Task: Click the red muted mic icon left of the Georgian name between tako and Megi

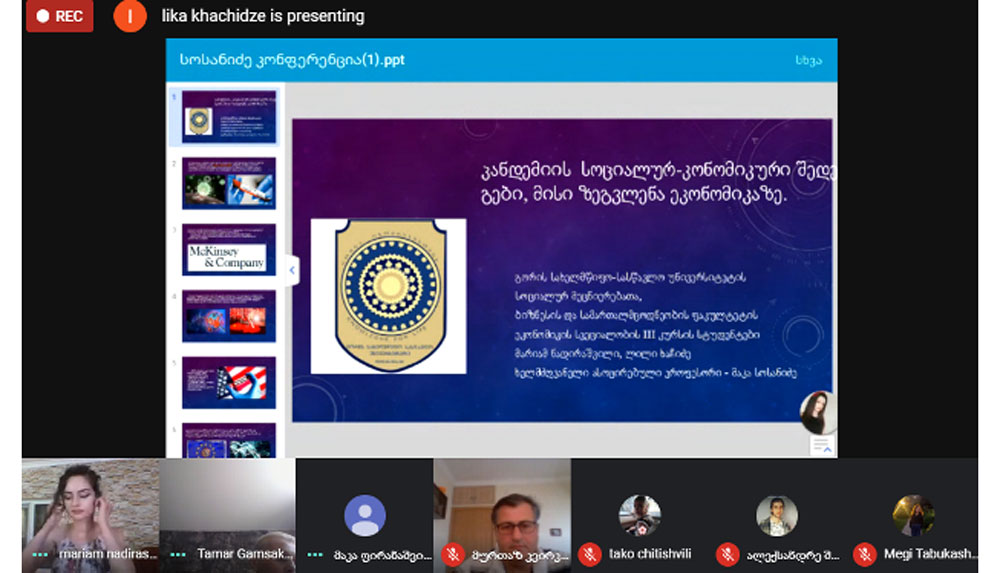Action: coord(727,553)
